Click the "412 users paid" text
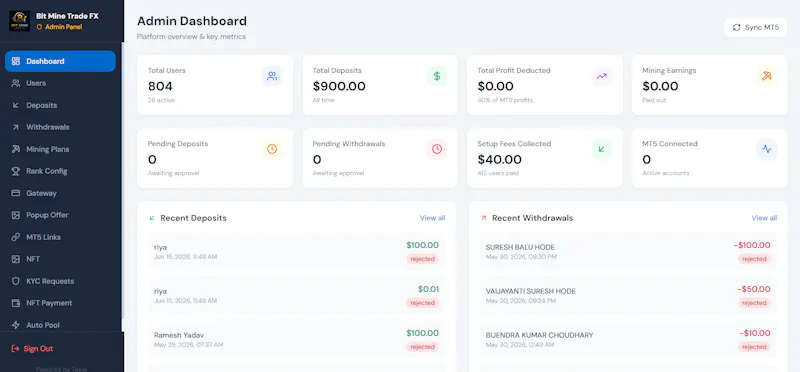Screen dimensions: 800x372 498,173
